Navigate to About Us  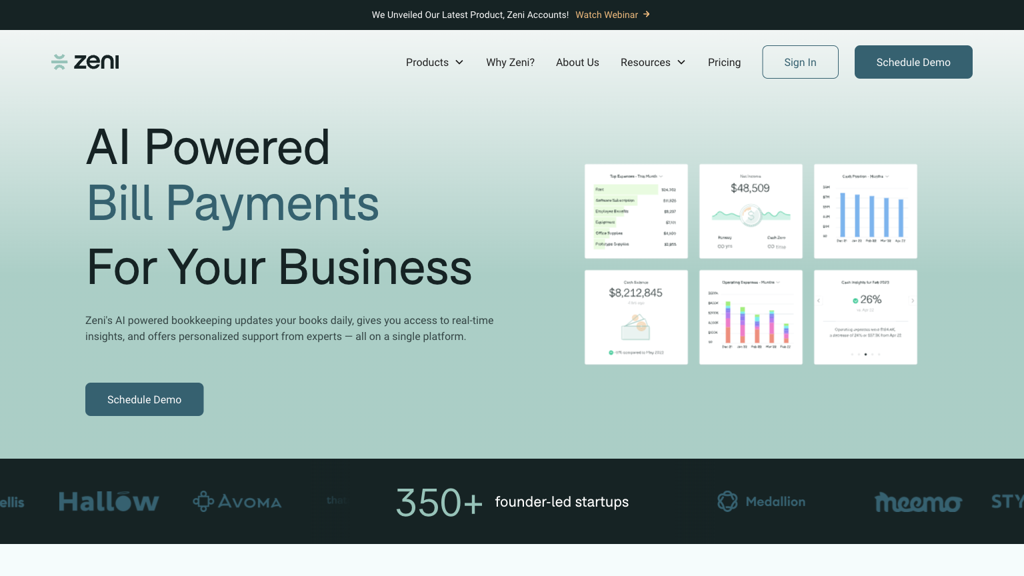[577, 62]
